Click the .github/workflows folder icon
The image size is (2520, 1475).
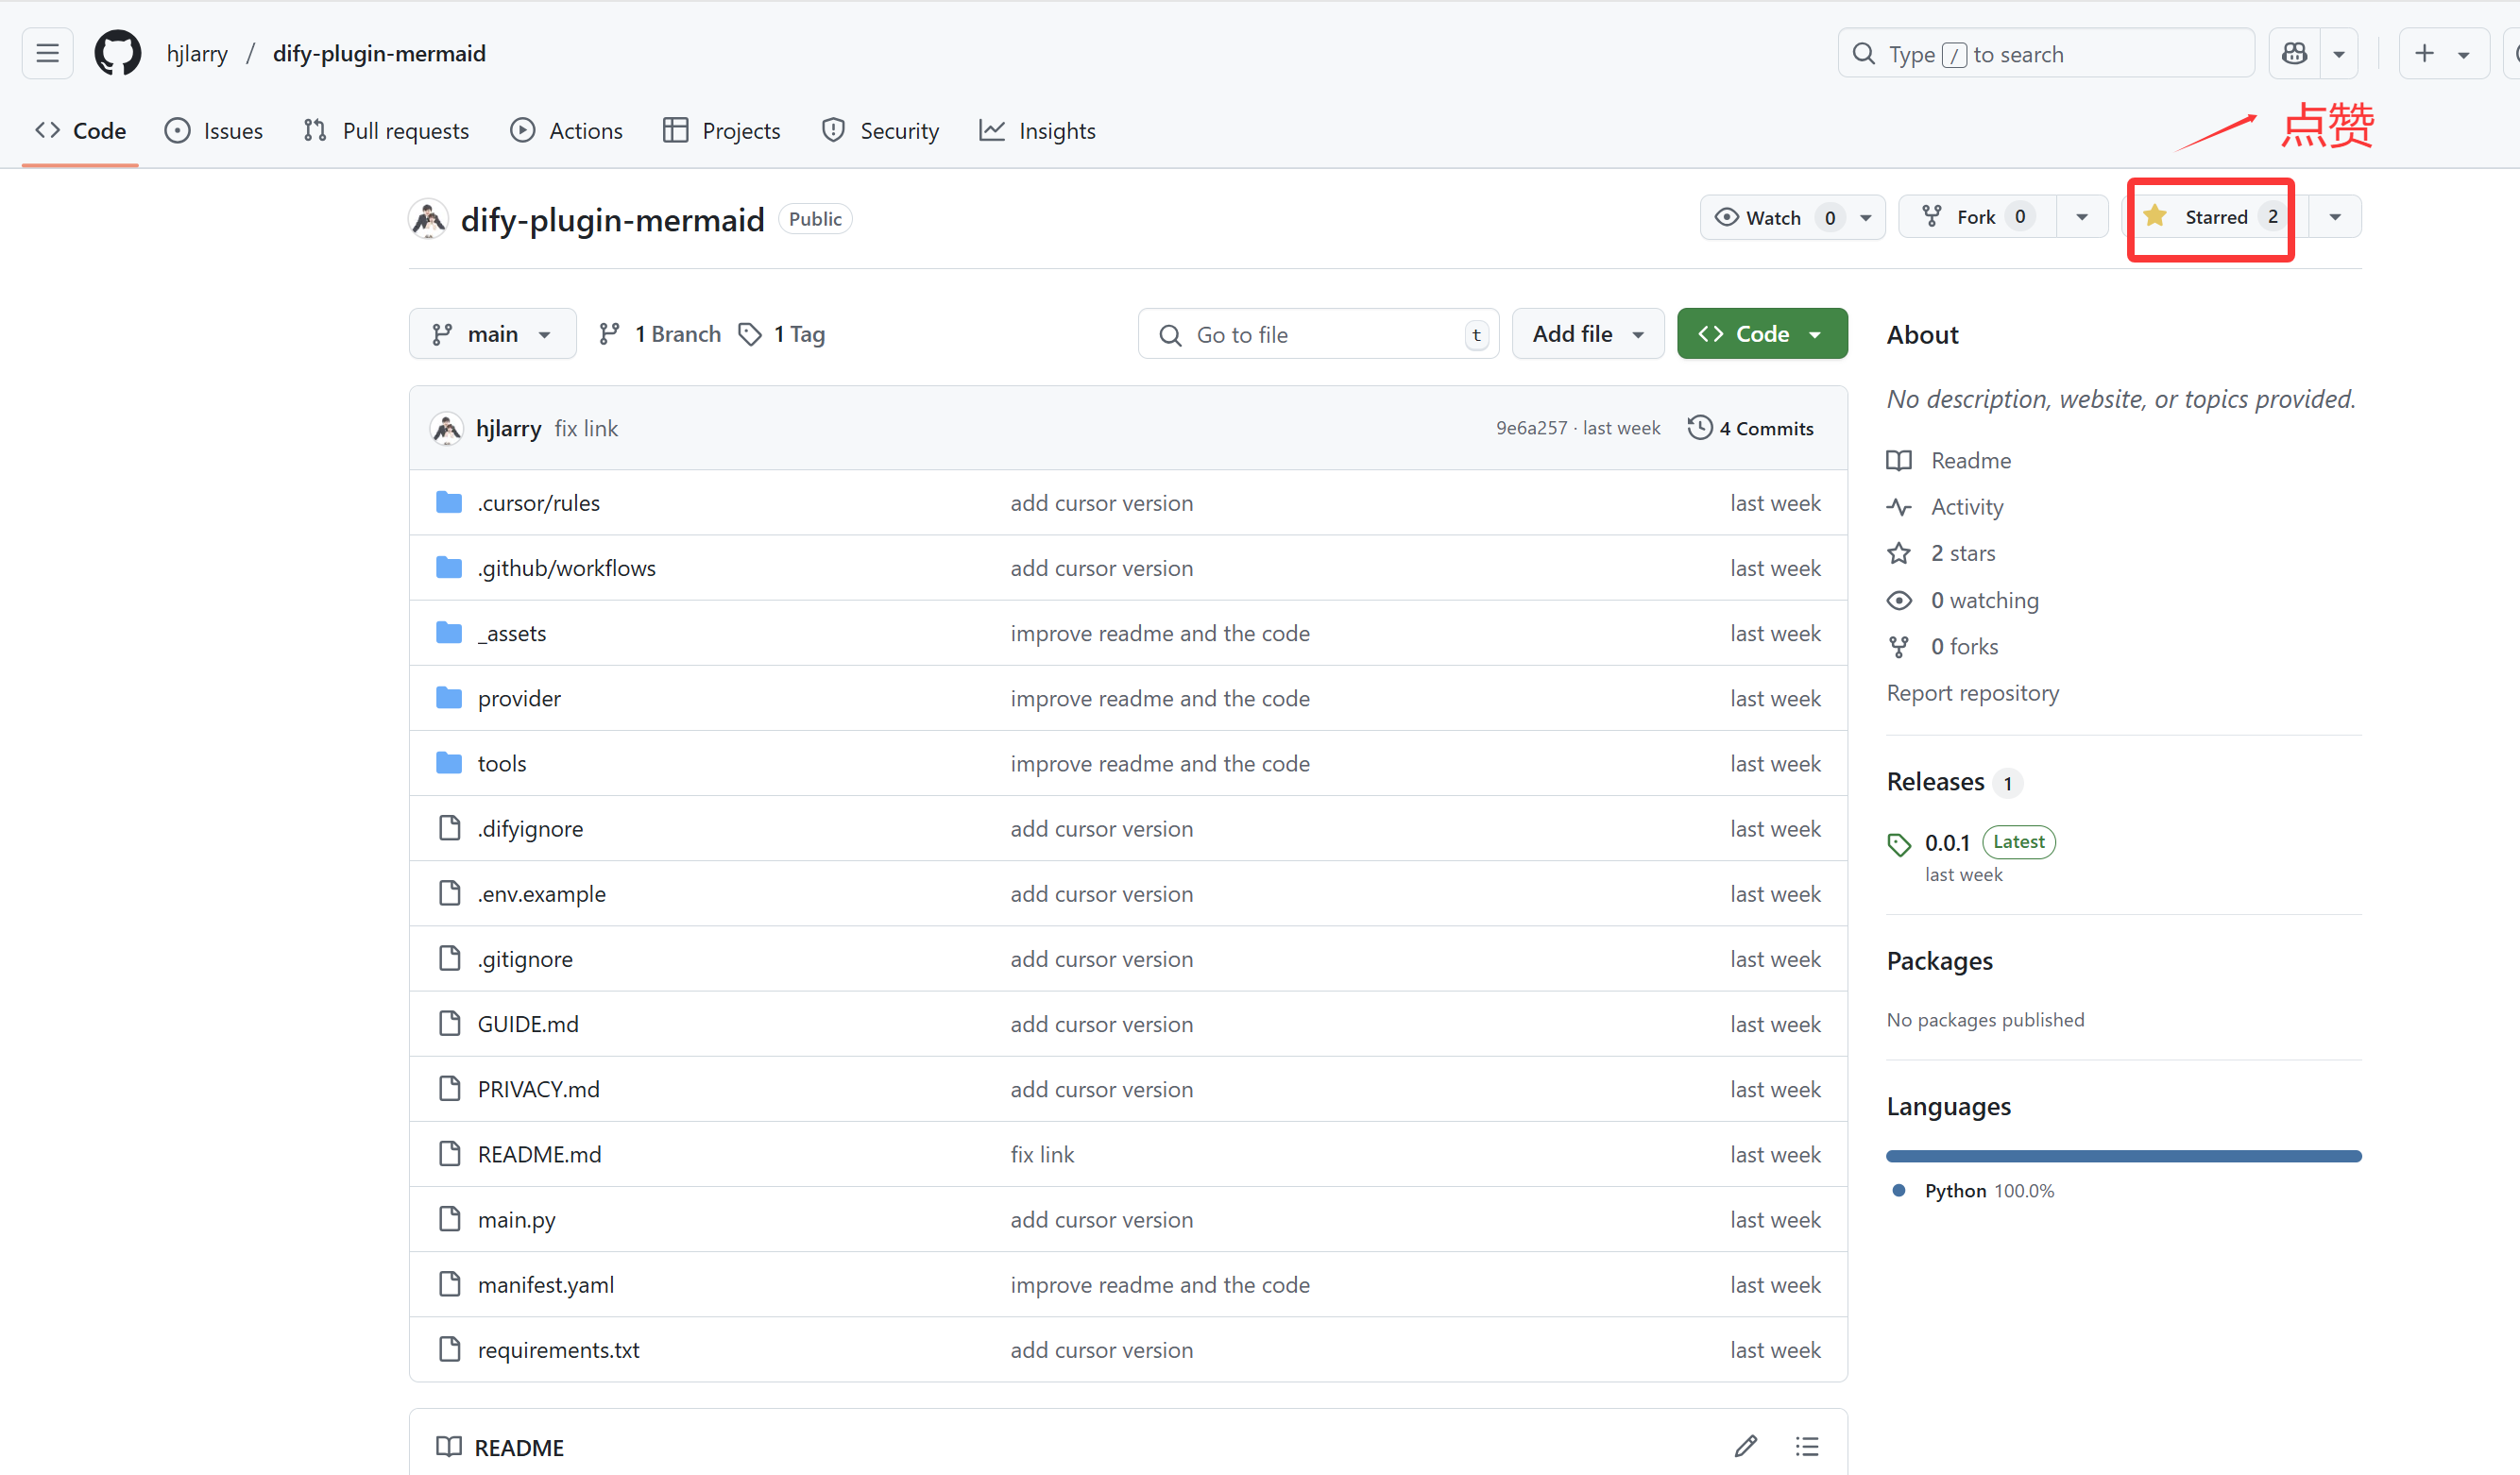coord(449,567)
